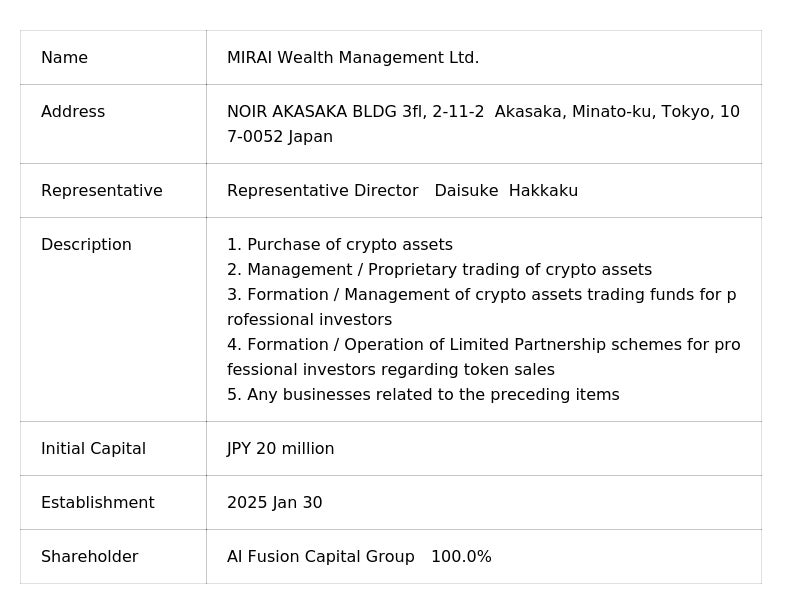This screenshot has height=614, width=800.
Task: Click the Description row label
Action: click(x=86, y=245)
